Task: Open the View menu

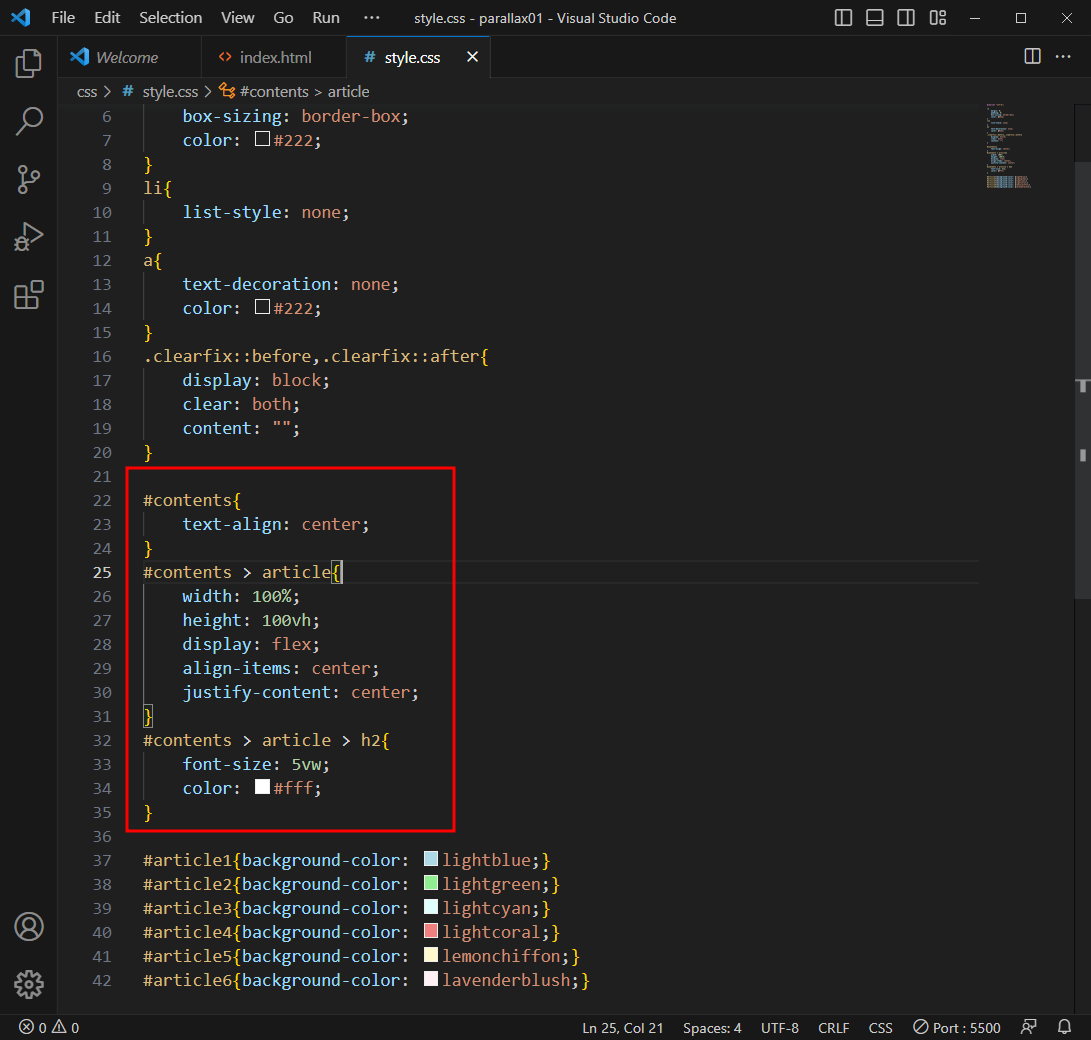Action: 237,17
